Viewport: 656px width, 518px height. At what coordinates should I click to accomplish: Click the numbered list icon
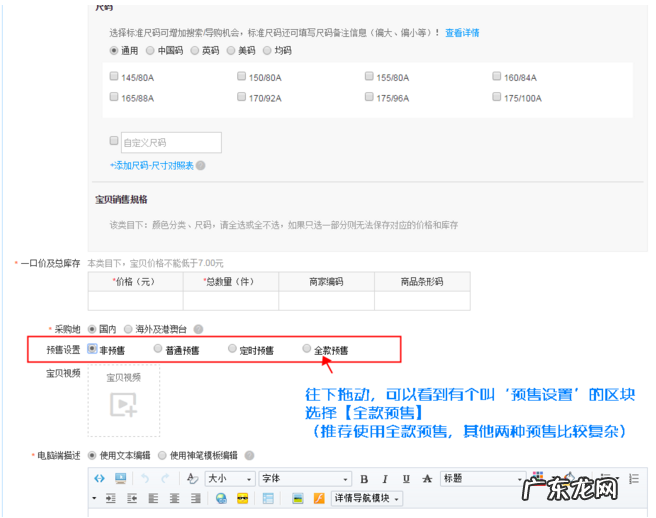(634, 479)
